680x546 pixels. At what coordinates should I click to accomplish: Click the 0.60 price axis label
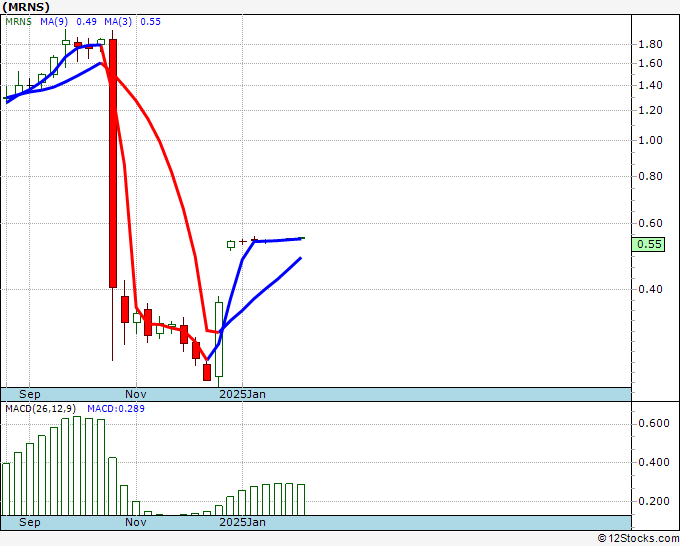pos(650,223)
